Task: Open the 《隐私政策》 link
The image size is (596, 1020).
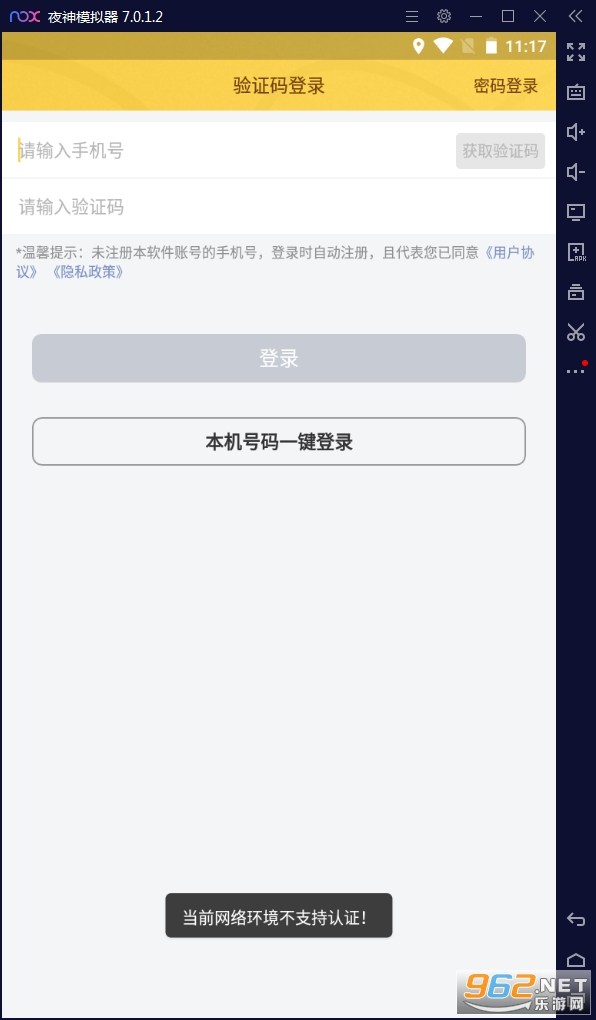Action: pyautogui.click(x=87, y=272)
